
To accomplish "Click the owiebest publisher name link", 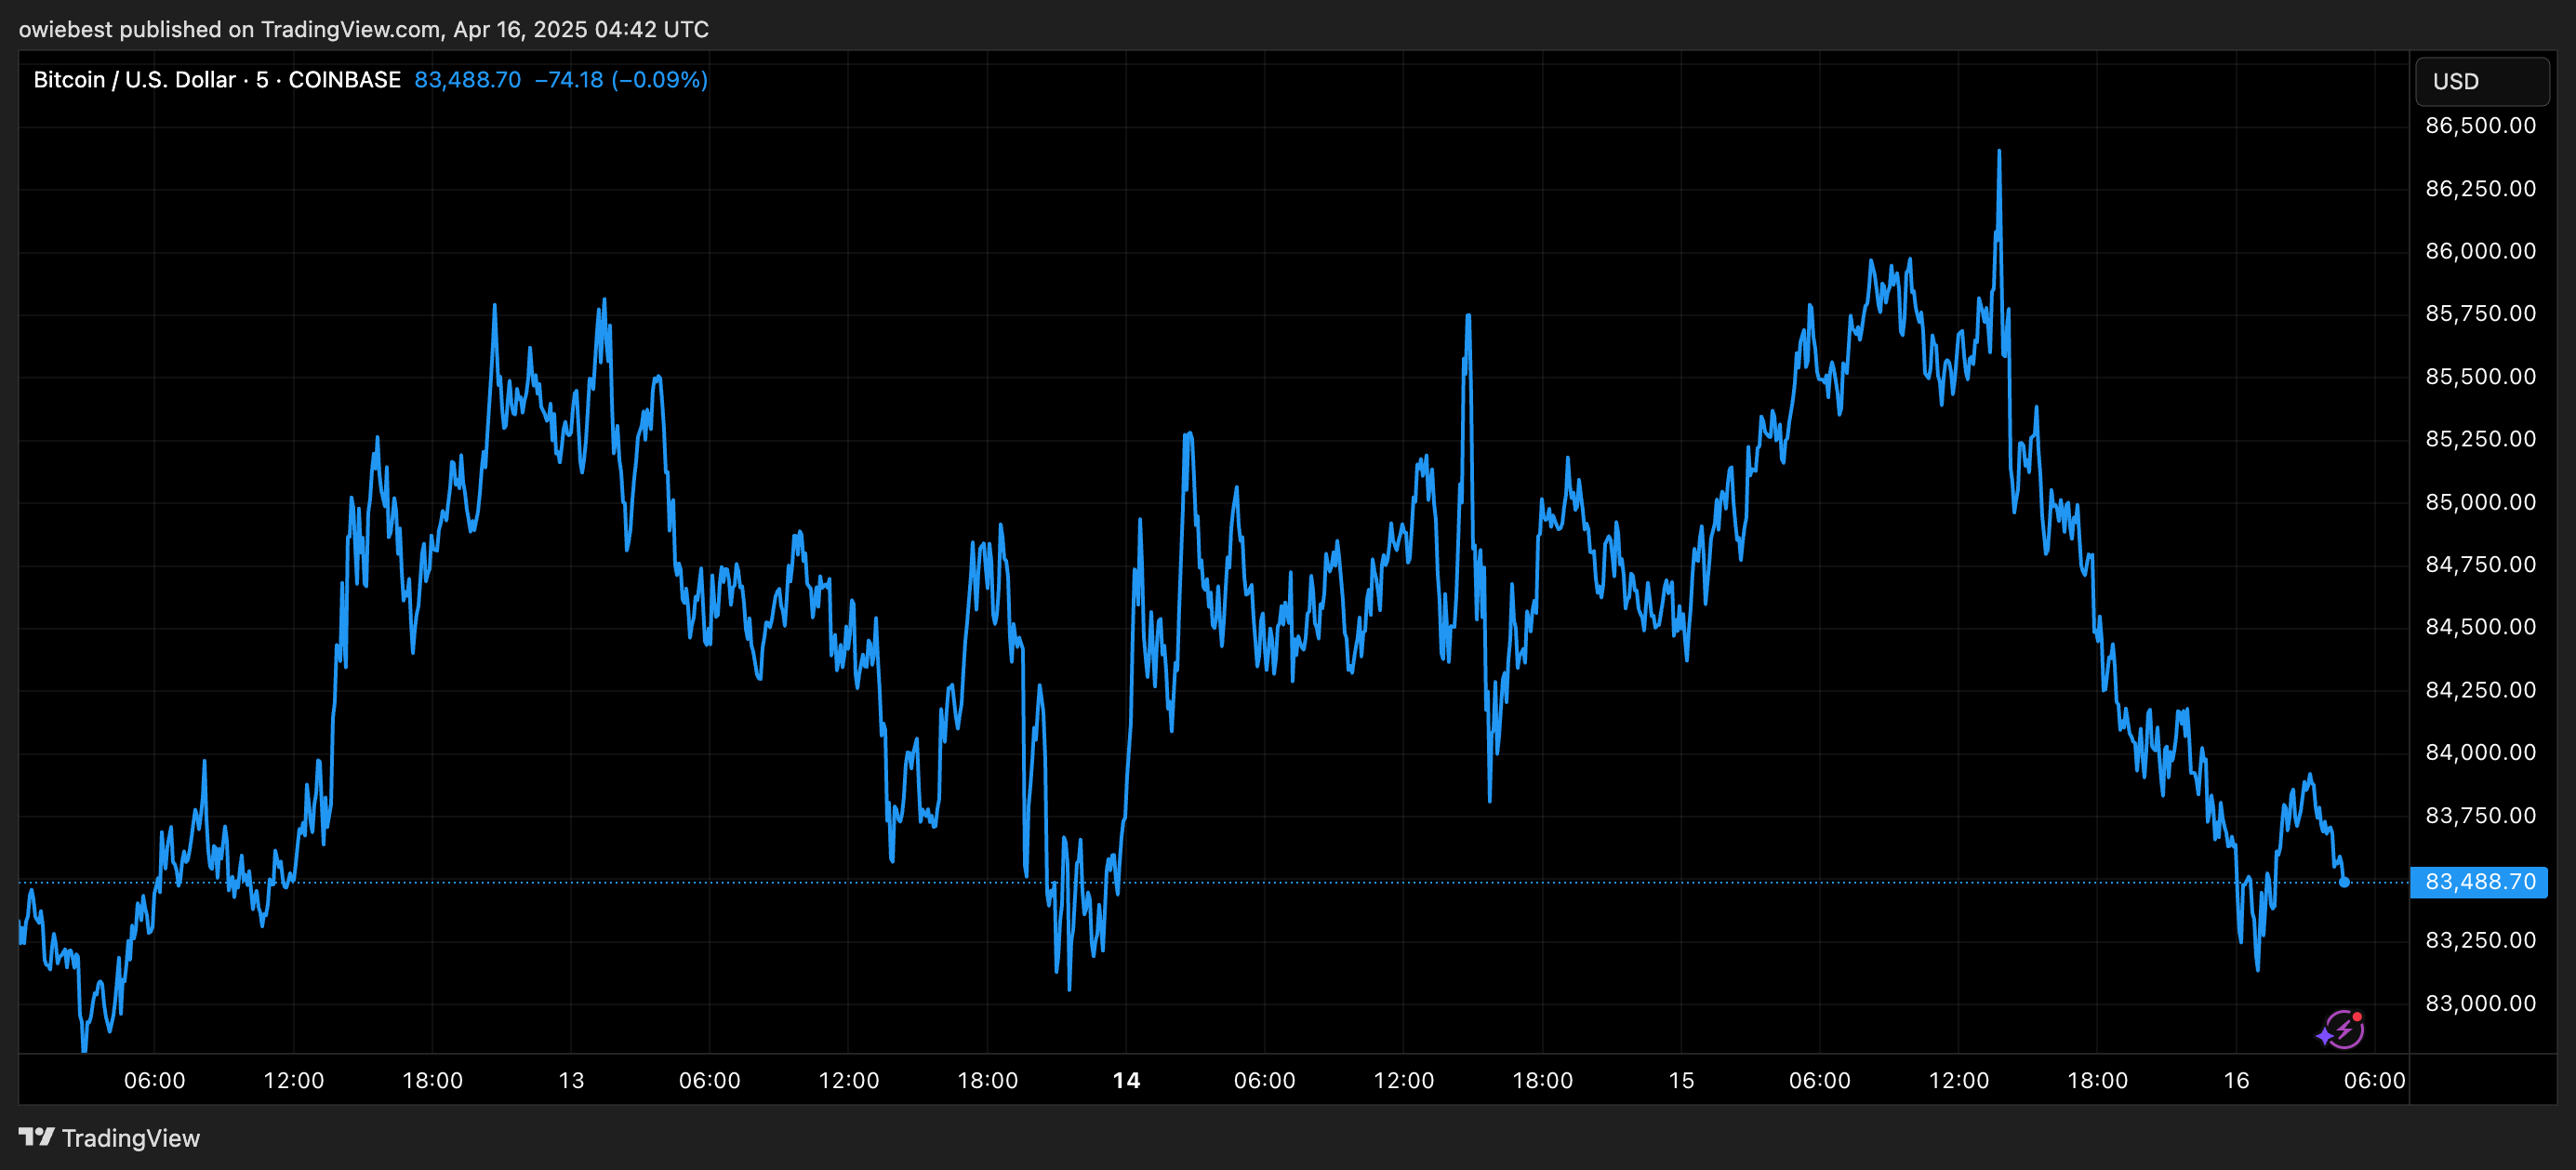I will click(62, 29).
